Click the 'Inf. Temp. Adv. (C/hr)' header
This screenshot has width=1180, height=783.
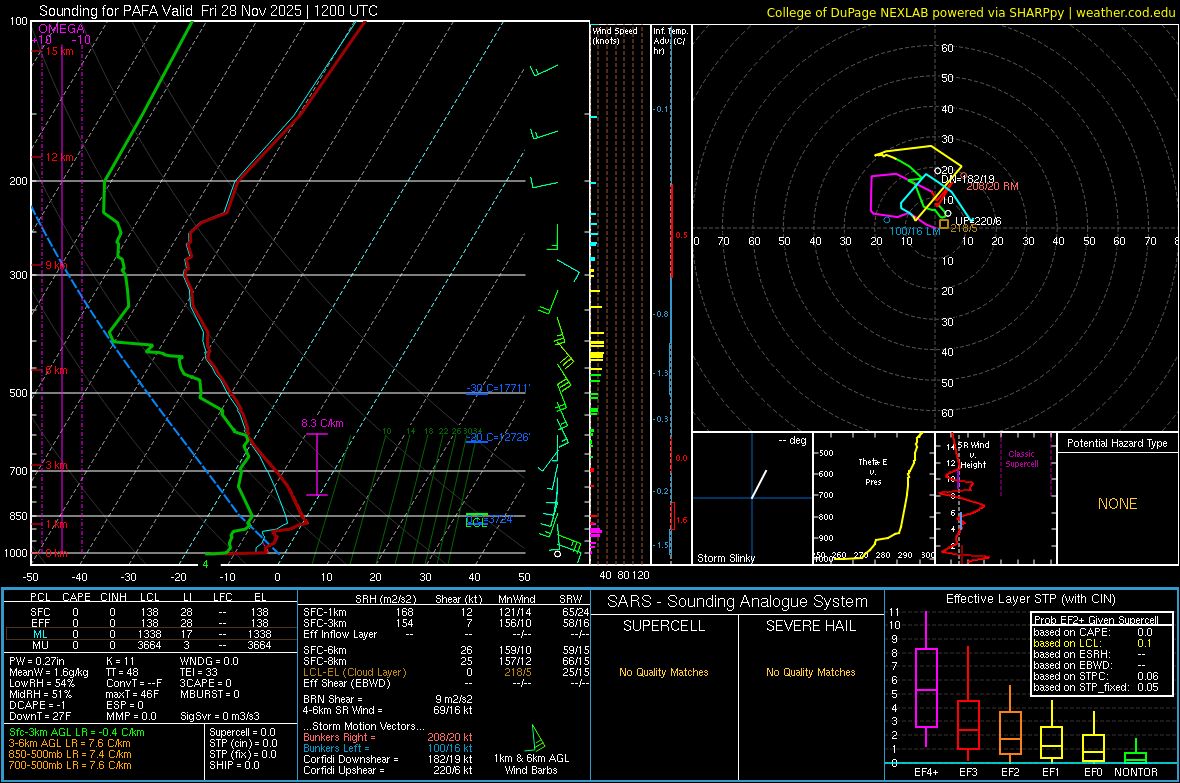(670, 41)
